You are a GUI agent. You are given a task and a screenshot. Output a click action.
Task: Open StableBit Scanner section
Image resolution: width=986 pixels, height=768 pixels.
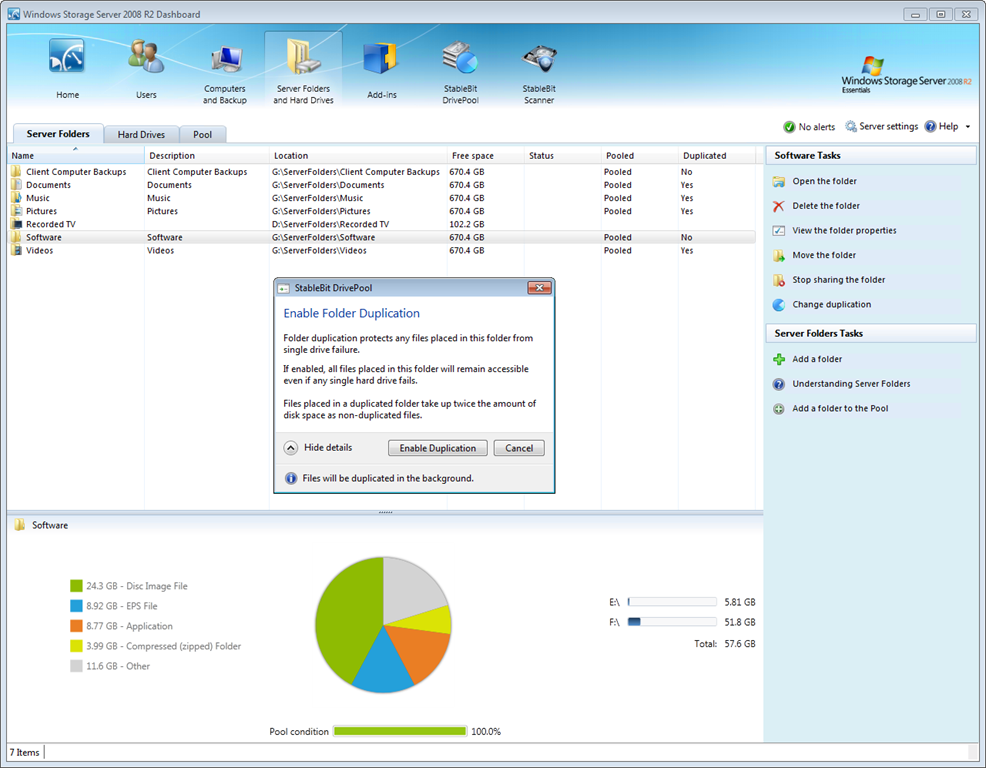[x=539, y=72]
